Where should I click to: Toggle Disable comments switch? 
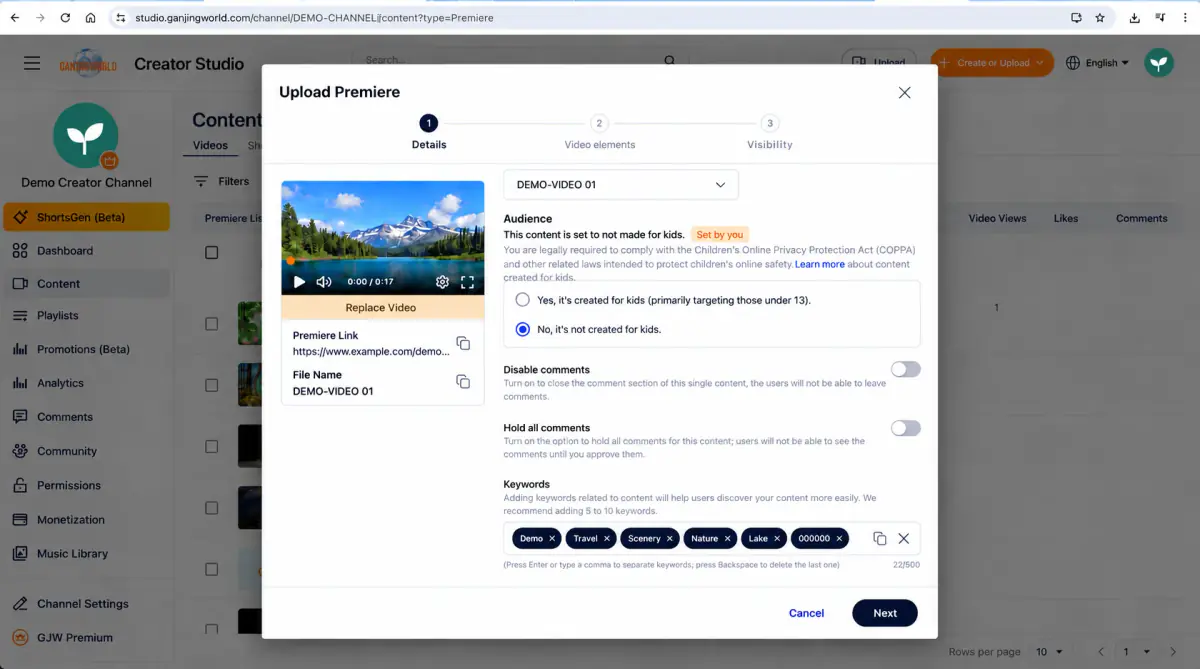click(905, 369)
